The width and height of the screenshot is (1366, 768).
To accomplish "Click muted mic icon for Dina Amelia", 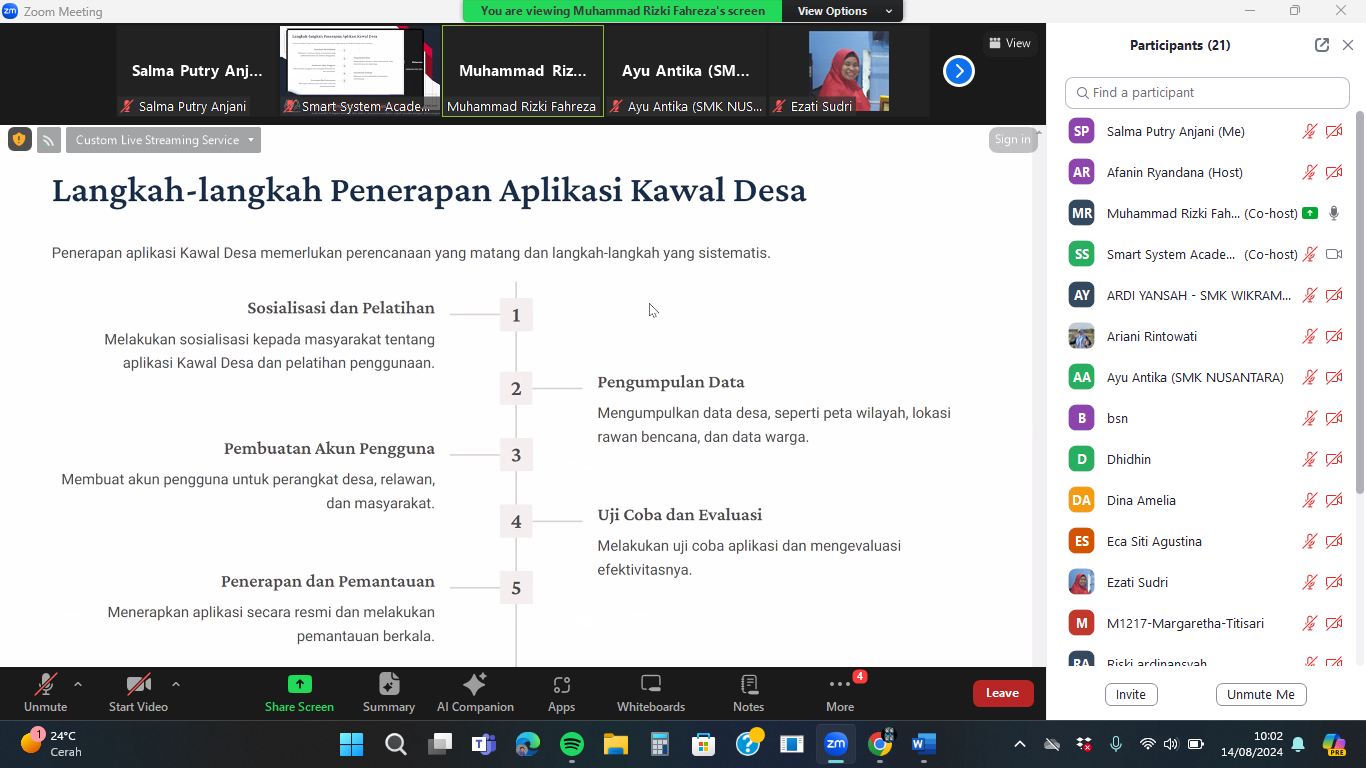I will (x=1310, y=500).
